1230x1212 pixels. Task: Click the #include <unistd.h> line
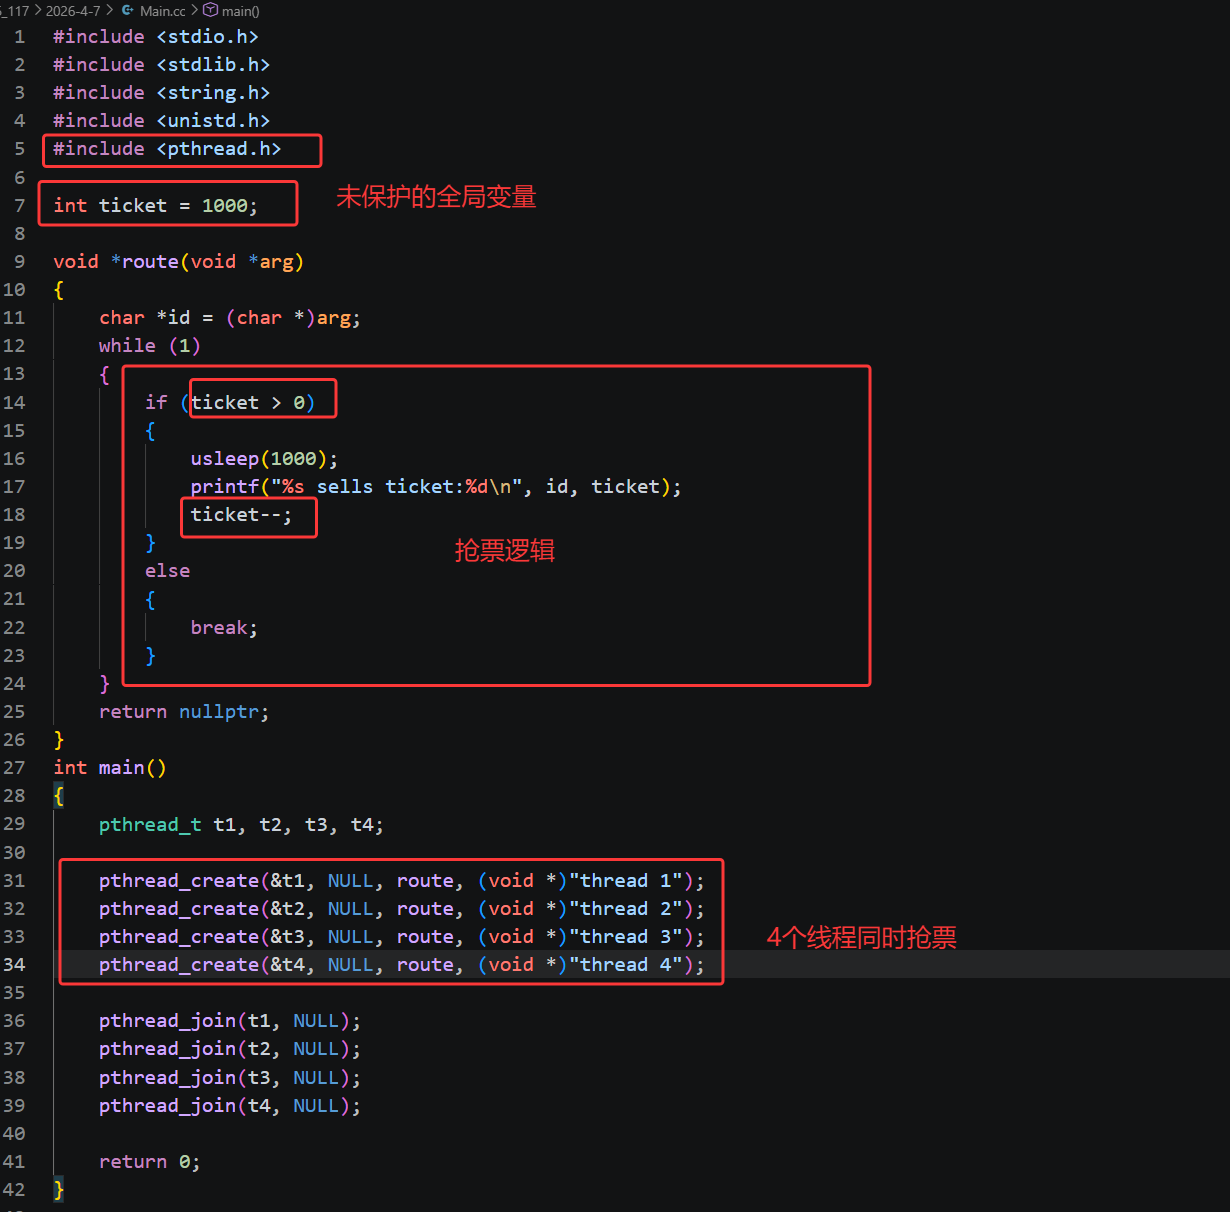coord(161,121)
